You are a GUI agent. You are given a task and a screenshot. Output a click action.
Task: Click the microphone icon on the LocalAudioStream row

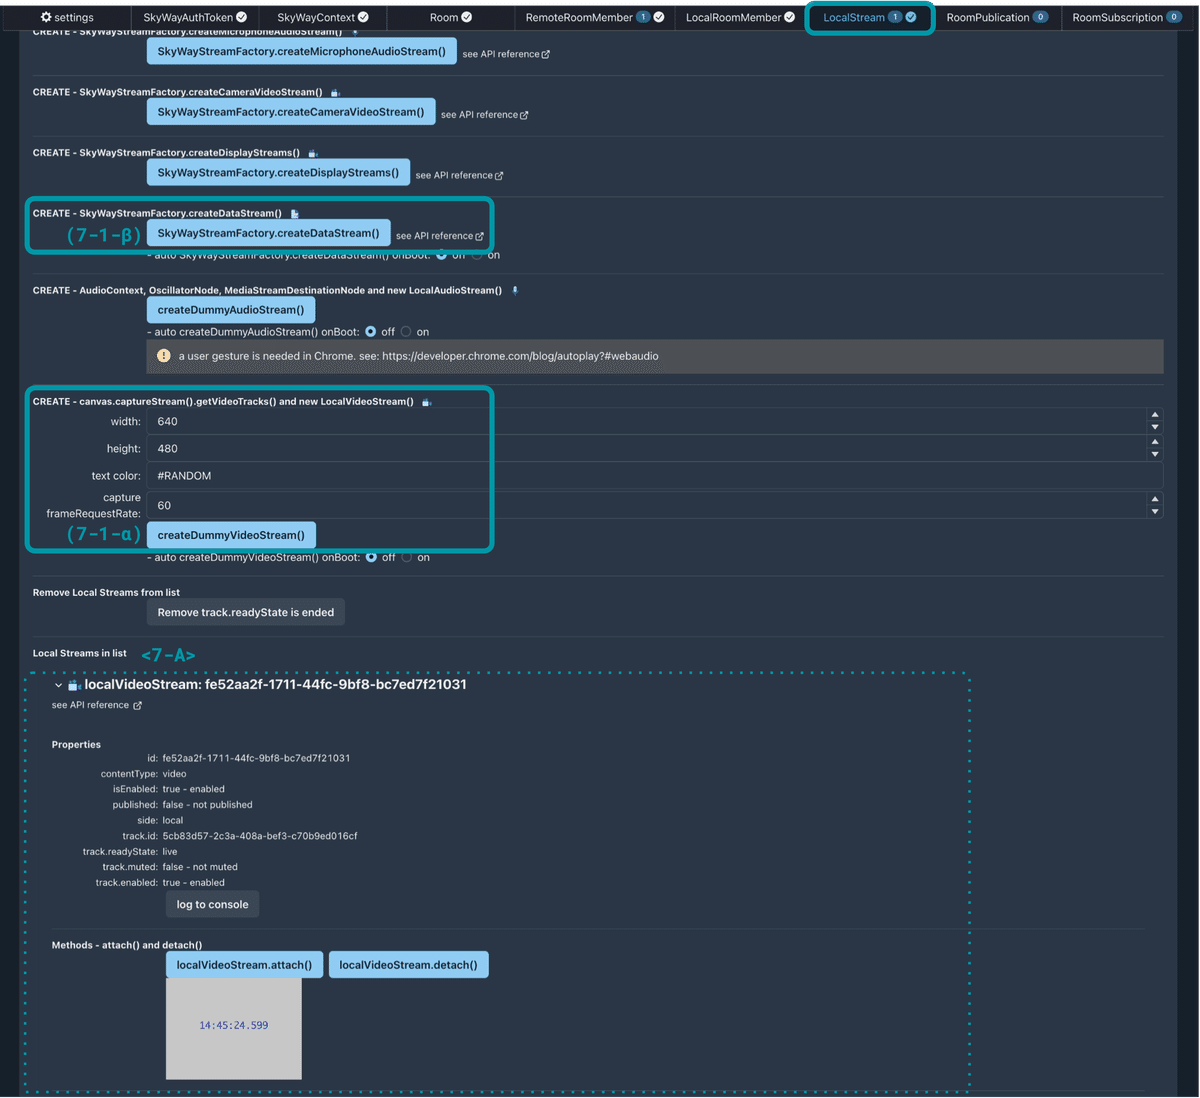coord(514,290)
